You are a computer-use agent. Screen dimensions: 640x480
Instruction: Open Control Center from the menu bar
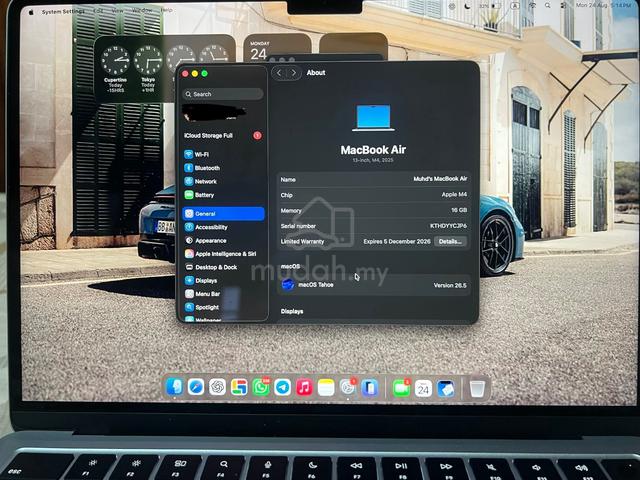coord(563,6)
